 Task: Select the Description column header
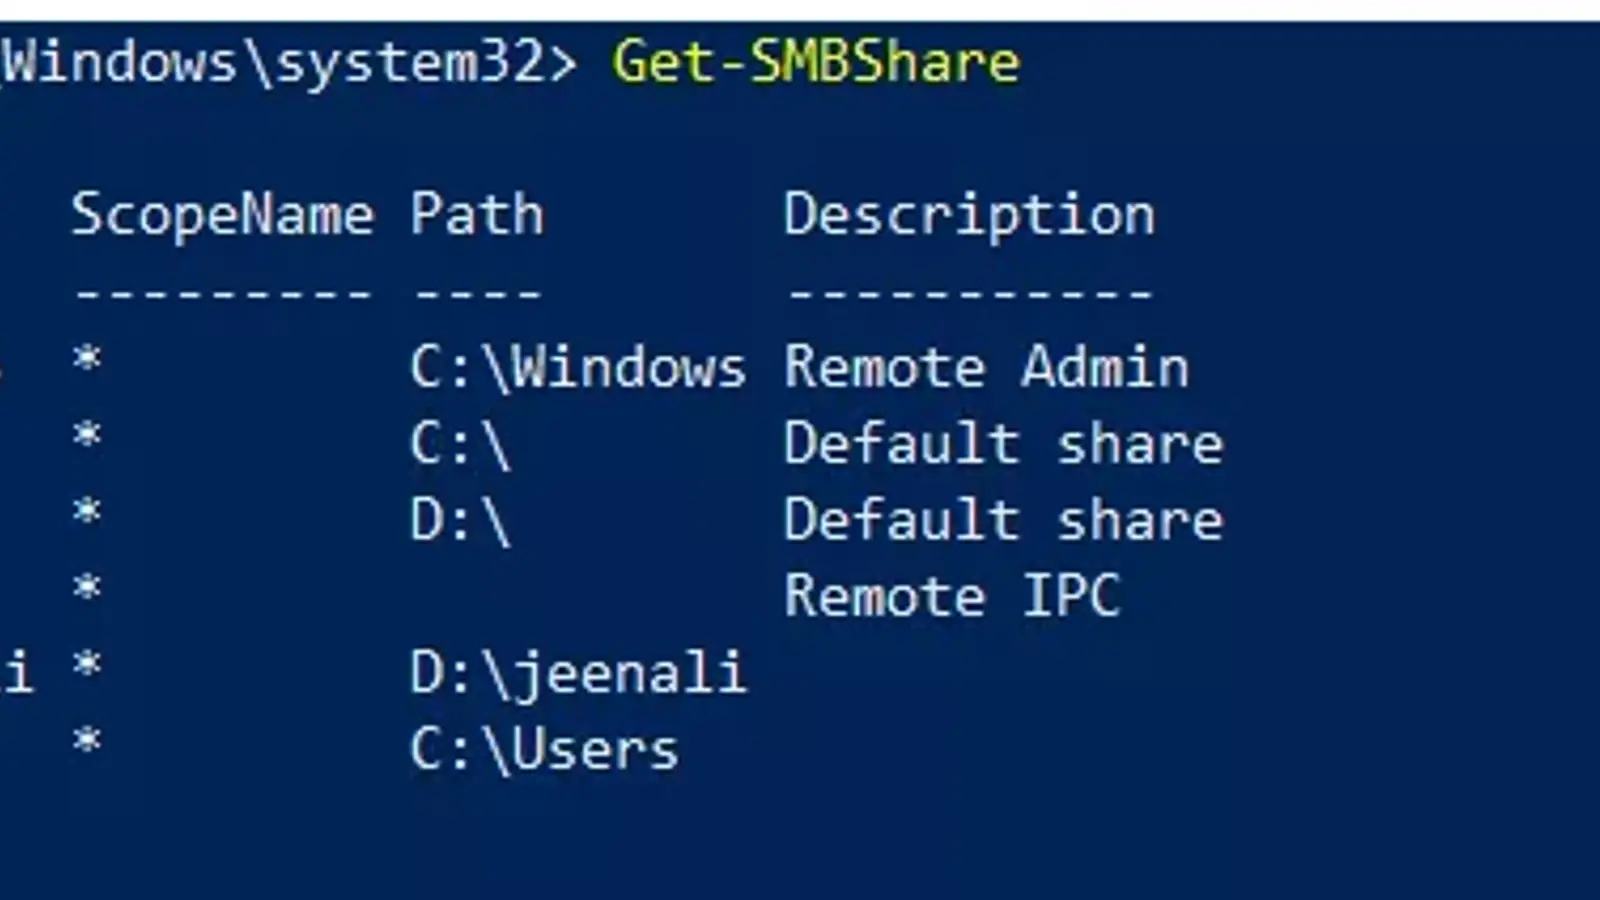(969, 215)
